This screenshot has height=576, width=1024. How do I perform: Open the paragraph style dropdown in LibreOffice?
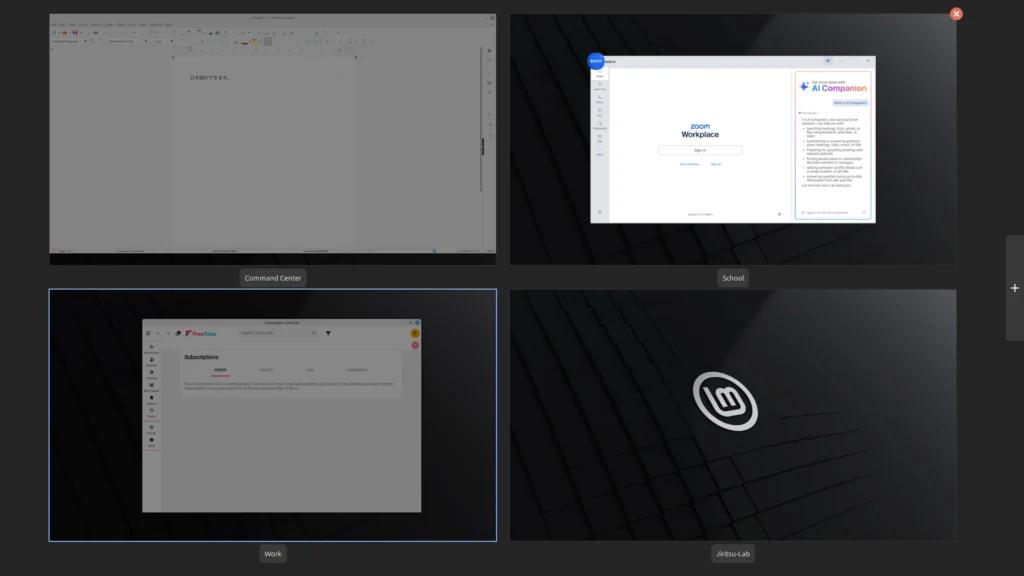tap(85, 41)
